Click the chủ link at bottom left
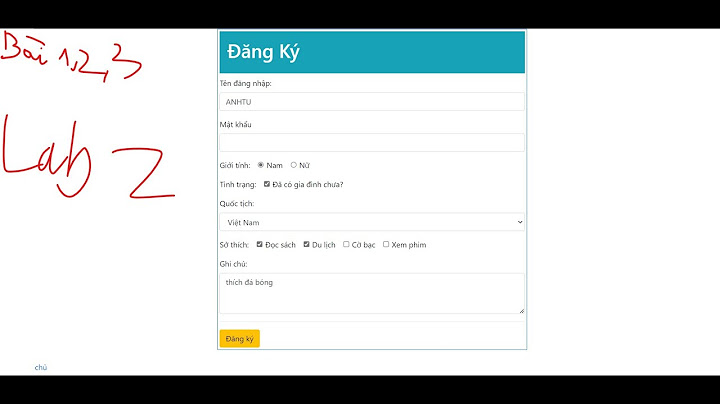Screen dimensions: 720x404 (41, 367)
